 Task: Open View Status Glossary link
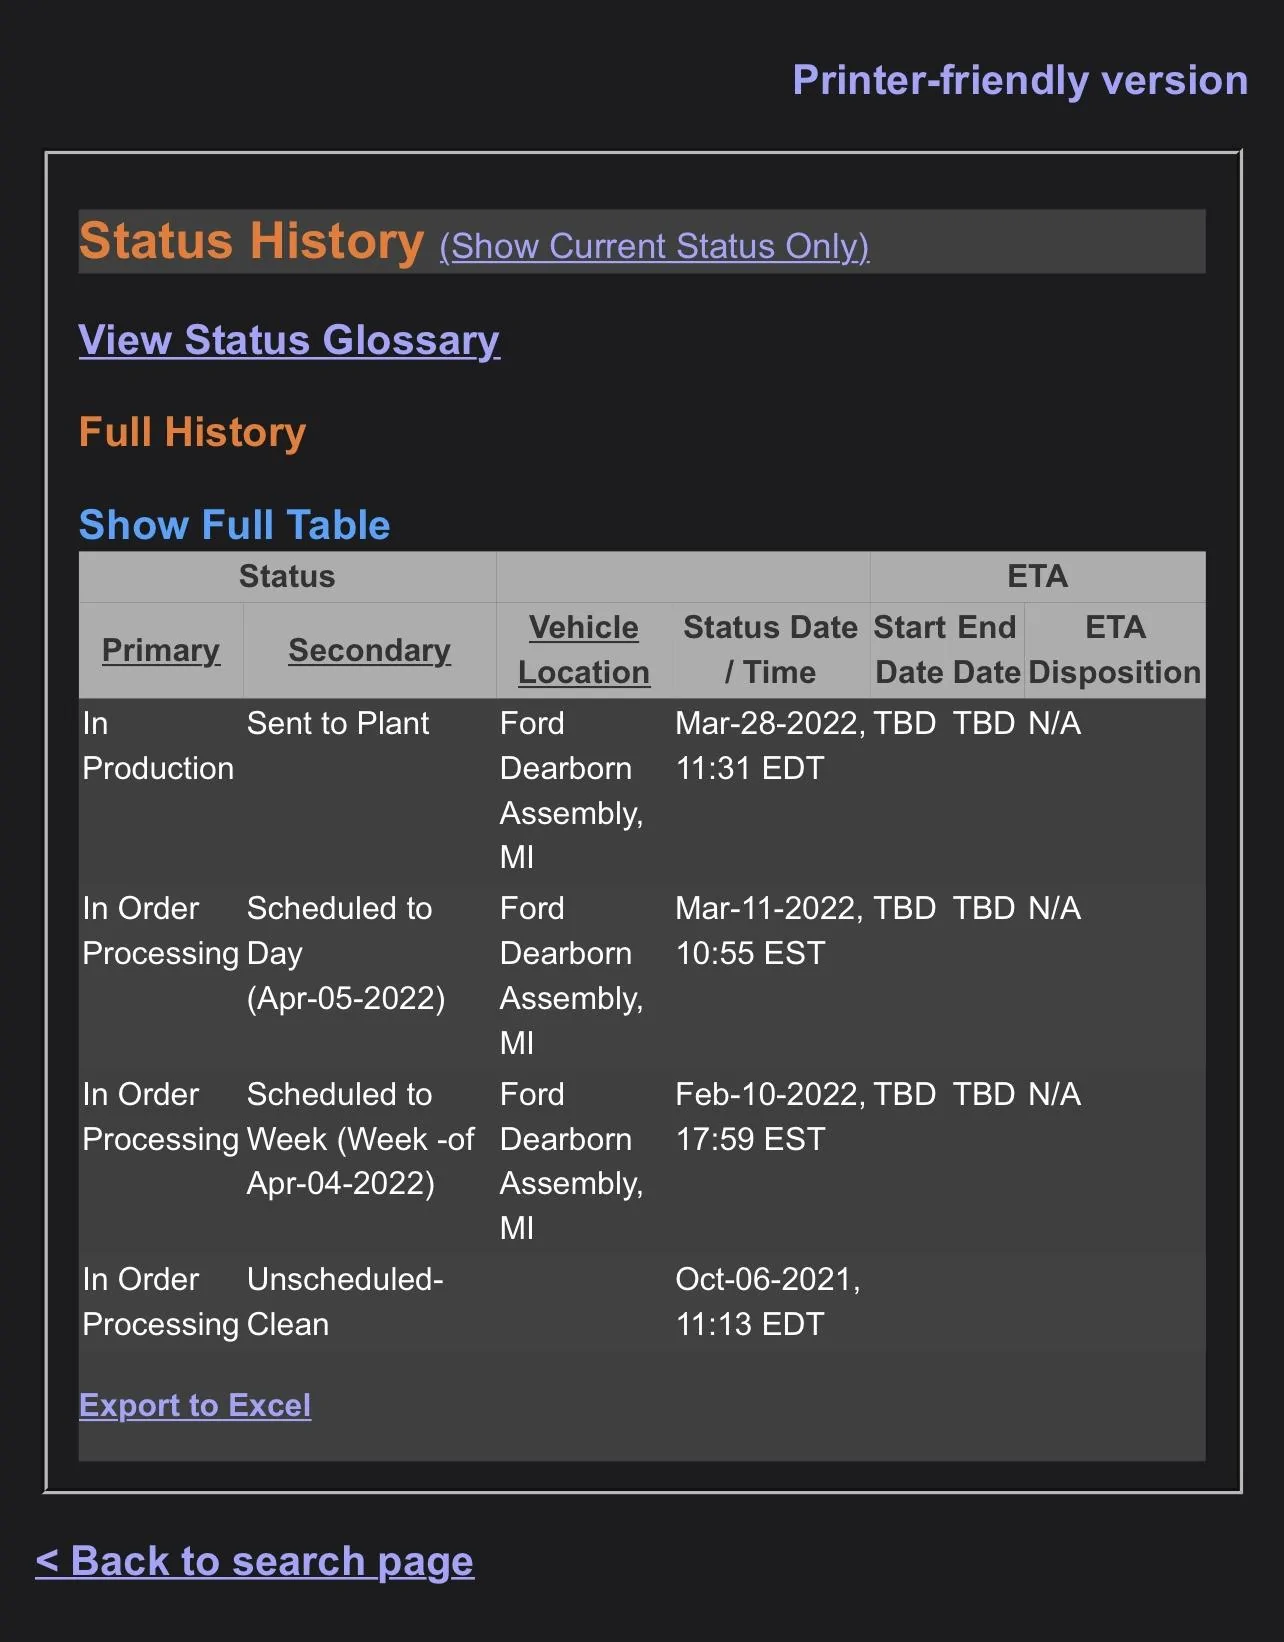pos(289,340)
